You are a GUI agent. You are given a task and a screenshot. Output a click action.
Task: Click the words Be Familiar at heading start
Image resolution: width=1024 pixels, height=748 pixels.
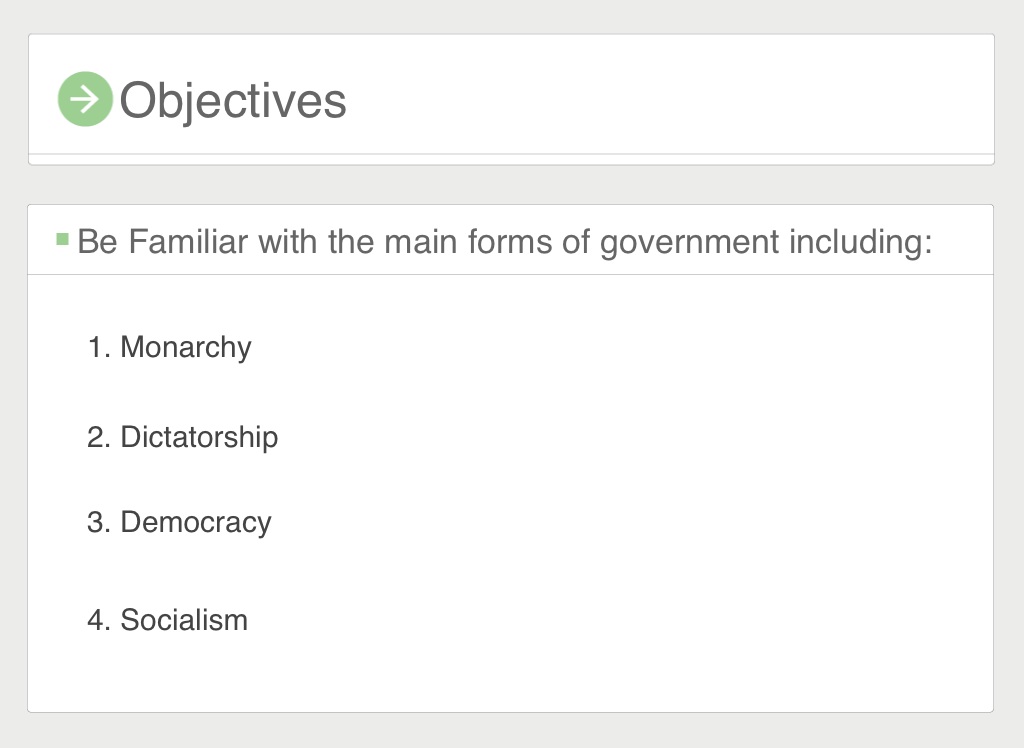(163, 241)
